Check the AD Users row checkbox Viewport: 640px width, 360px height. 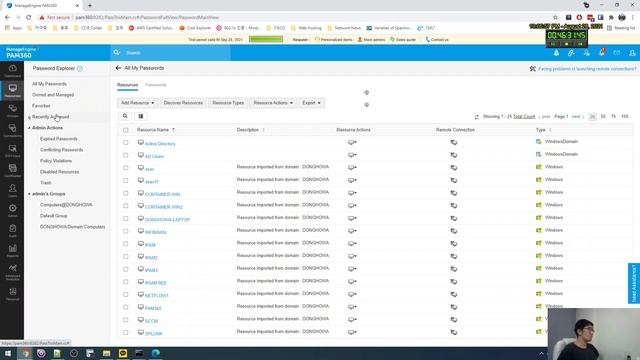(126, 155)
